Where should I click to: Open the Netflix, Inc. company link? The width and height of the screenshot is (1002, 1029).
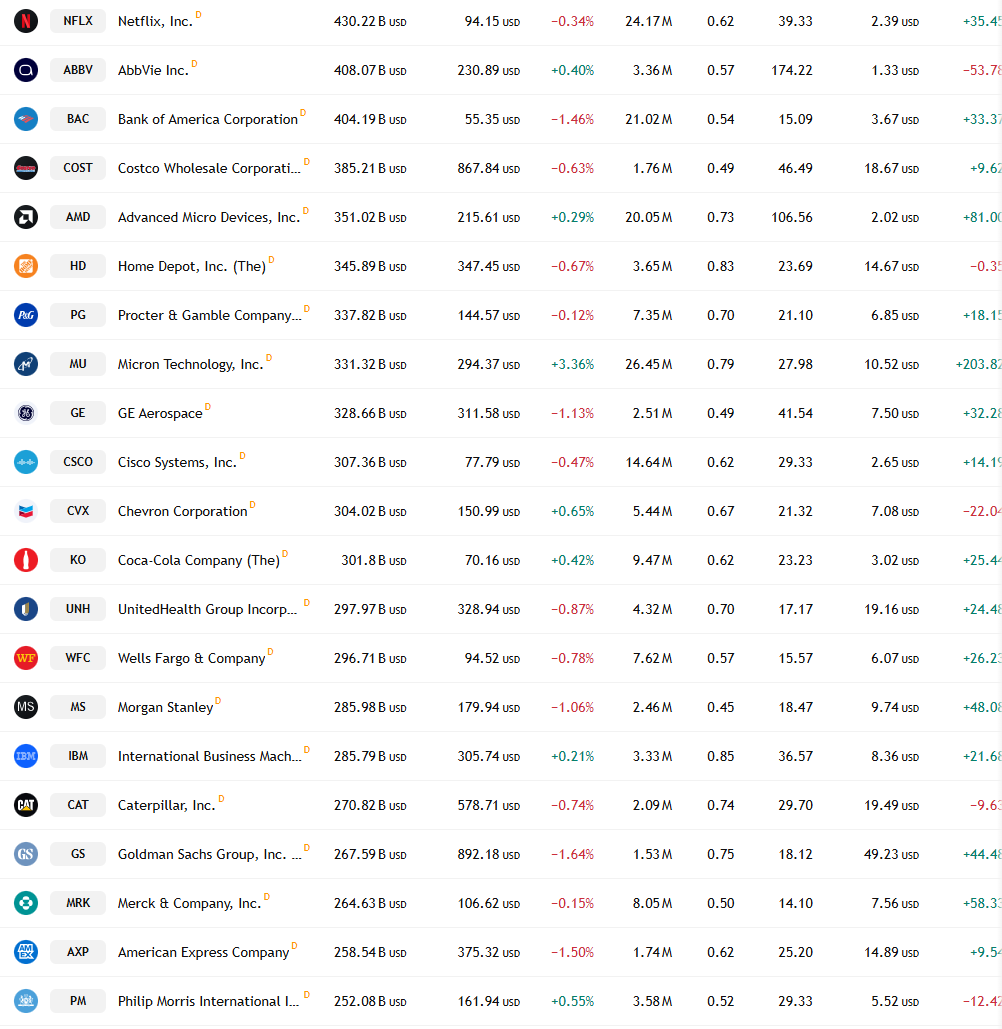(x=156, y=22)
